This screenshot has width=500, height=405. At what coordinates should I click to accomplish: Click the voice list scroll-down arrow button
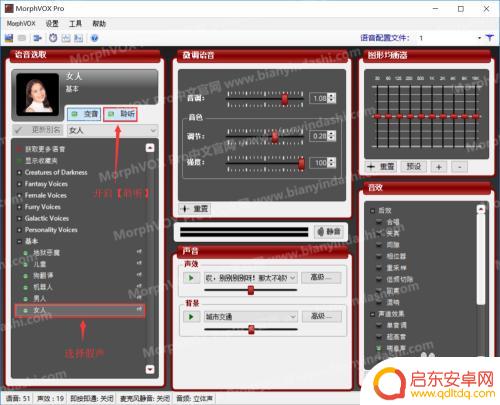(x=150, y=369)
